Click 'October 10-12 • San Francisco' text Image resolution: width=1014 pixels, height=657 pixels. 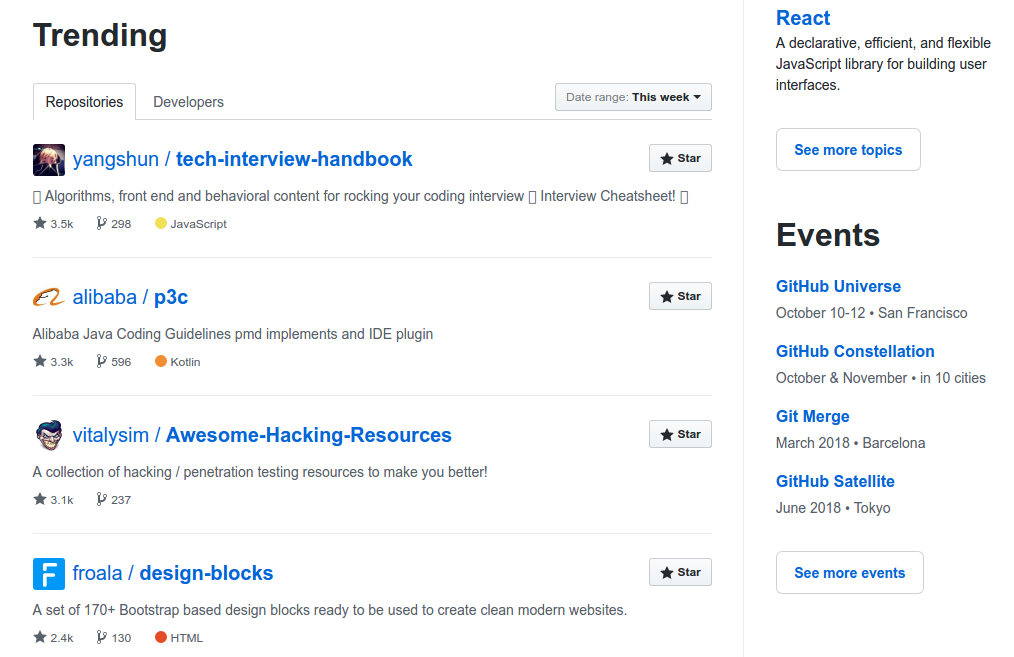tap(871, 313)
